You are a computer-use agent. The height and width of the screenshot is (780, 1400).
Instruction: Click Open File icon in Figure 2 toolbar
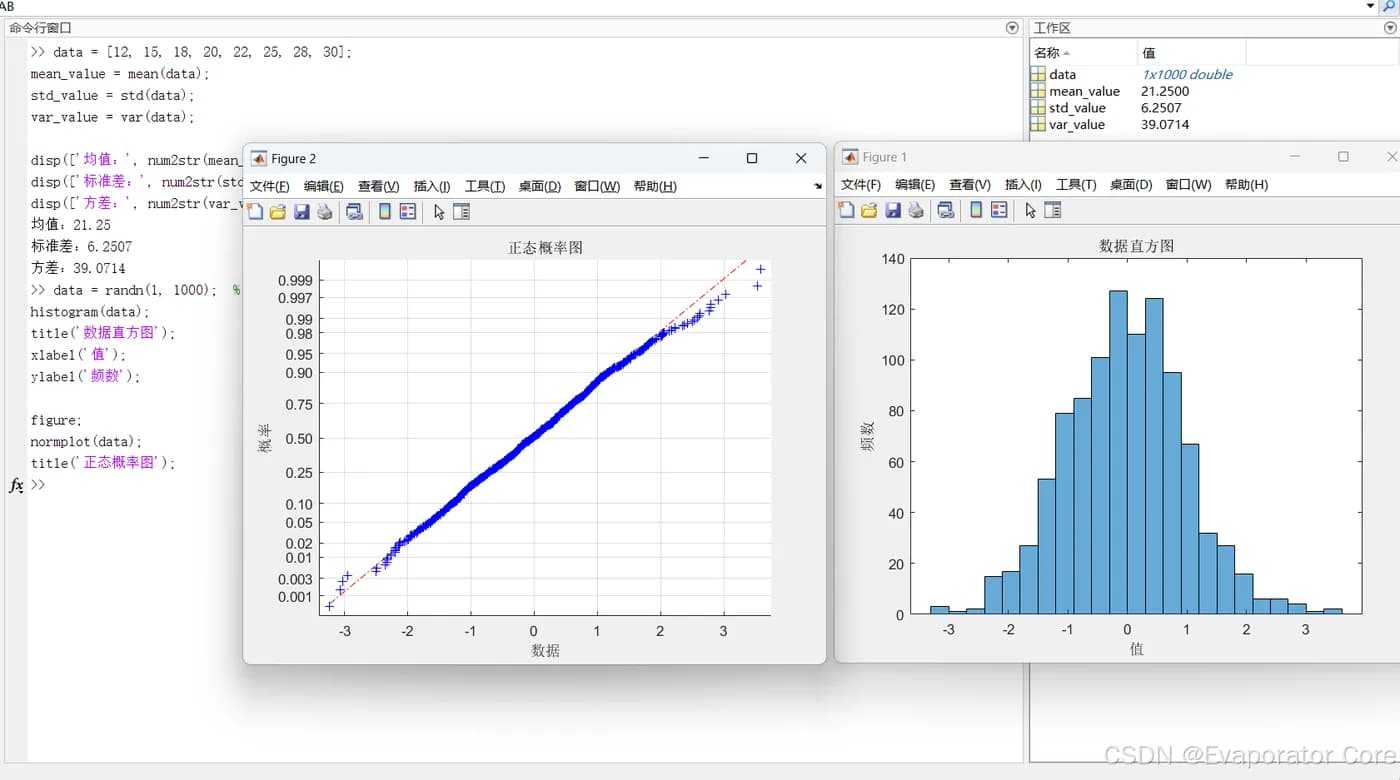pyautogui.click(x=278, y=211)
